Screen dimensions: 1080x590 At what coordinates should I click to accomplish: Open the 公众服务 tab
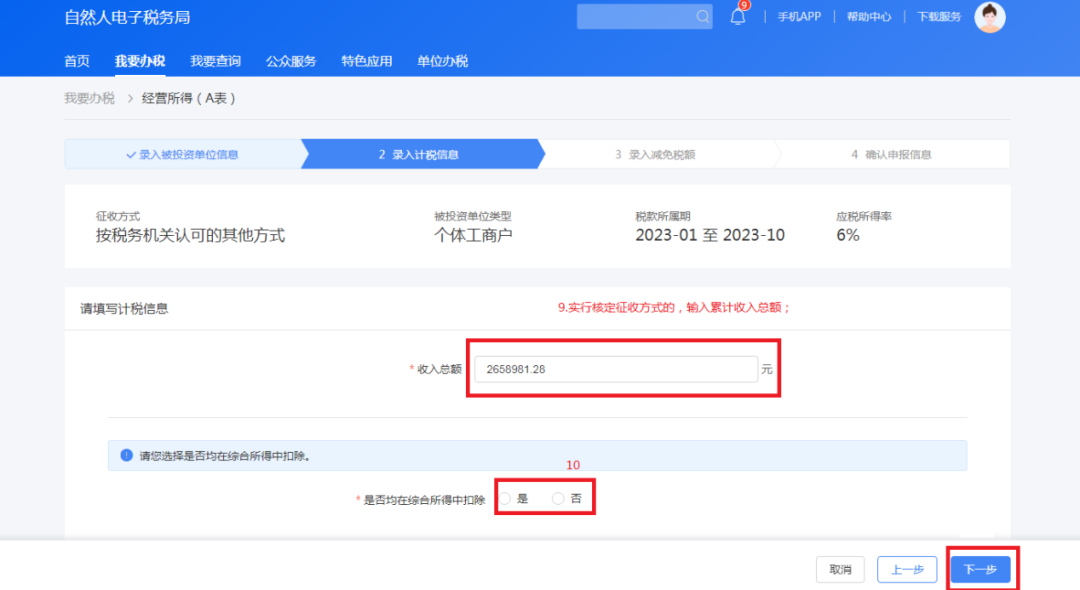[291, 61]
